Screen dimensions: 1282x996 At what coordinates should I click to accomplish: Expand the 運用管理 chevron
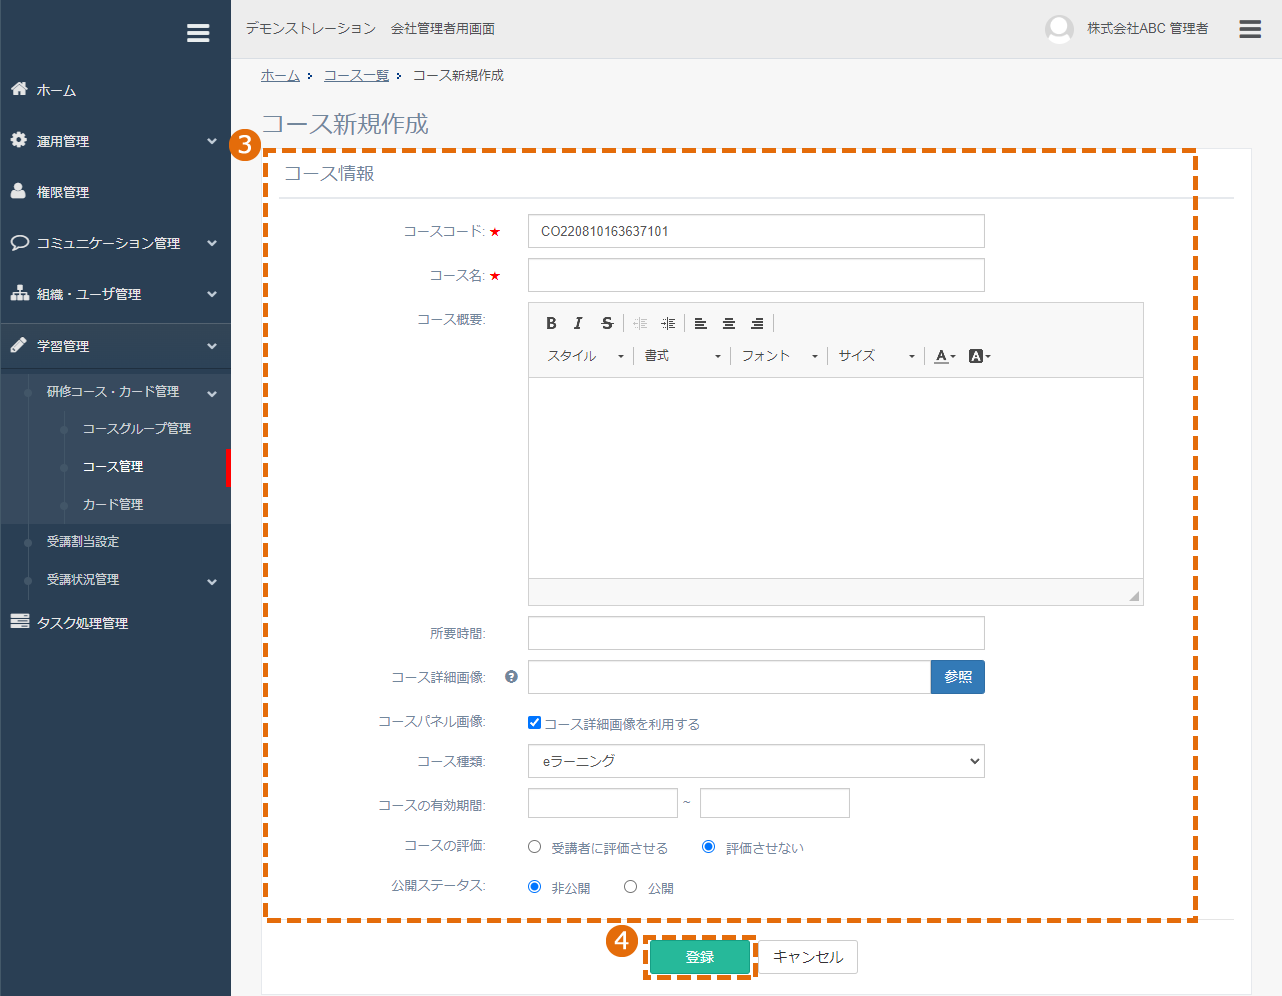pyautogui.click(x=212, y=141)
